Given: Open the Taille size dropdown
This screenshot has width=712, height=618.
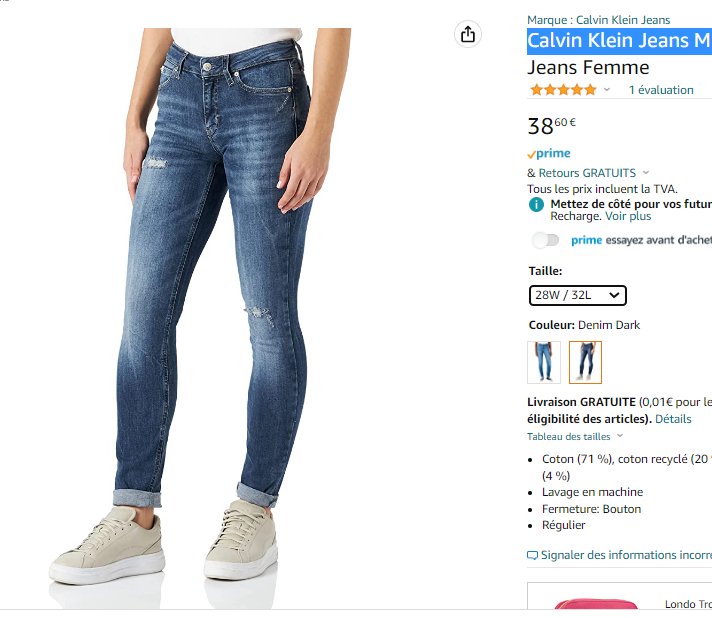Looking at the screenshot, I should coord(578,295).
